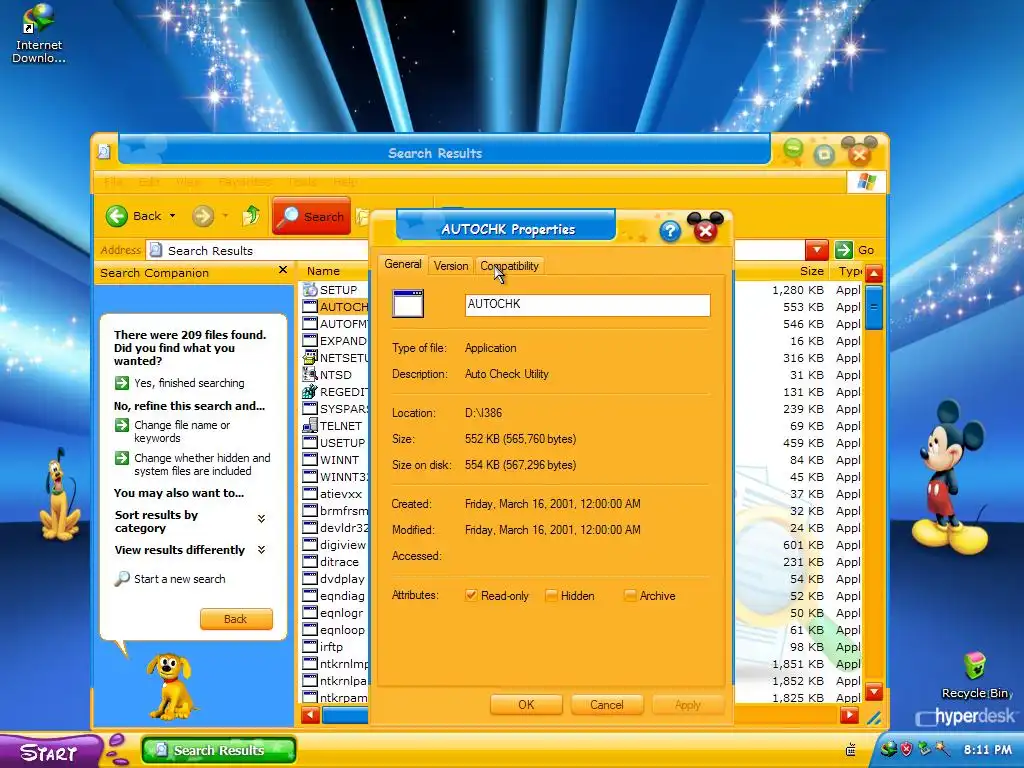Toggle the Read-only checkbox

click(x=471, y=596)
